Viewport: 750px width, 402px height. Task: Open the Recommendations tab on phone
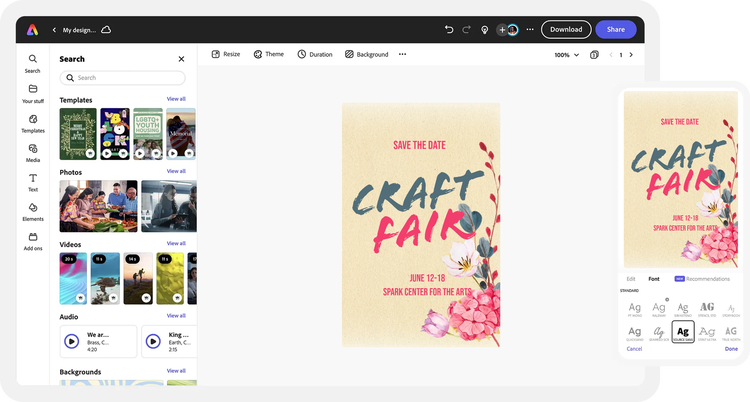coord(702,279)
